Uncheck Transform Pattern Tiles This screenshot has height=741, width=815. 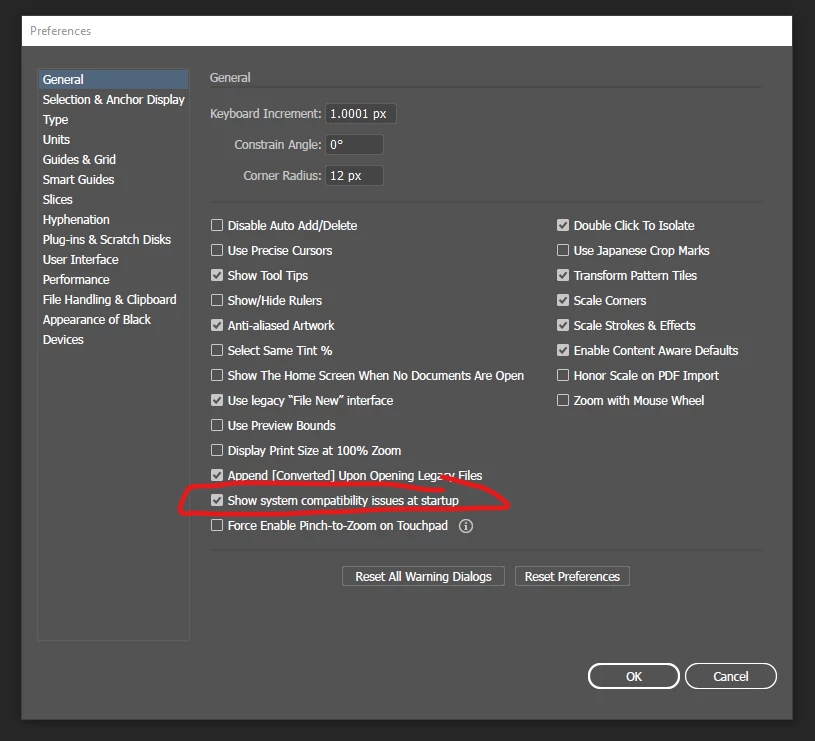pyautogui.click(x=563, y=275)
